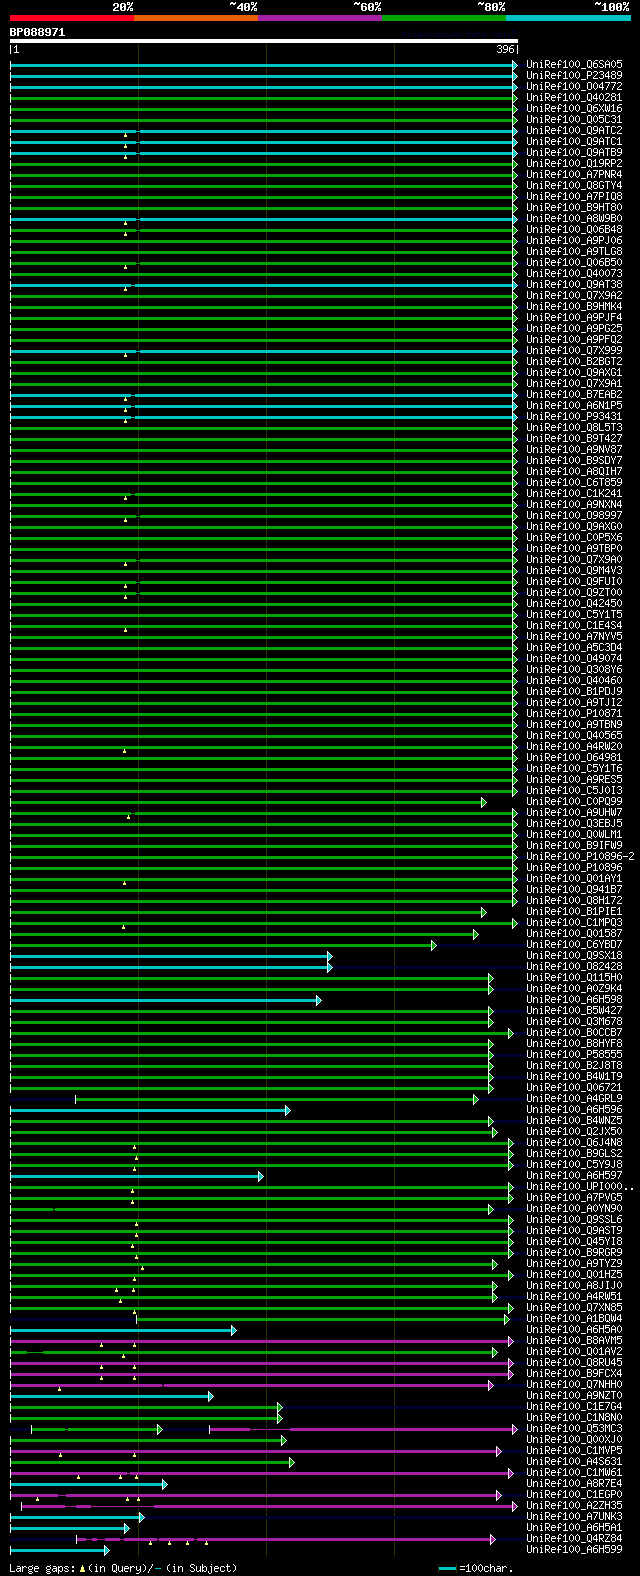Select the UniRef100_B7EAB2 label
The width and height of the screenshot is (640, 1576).
tap(574, 395)
